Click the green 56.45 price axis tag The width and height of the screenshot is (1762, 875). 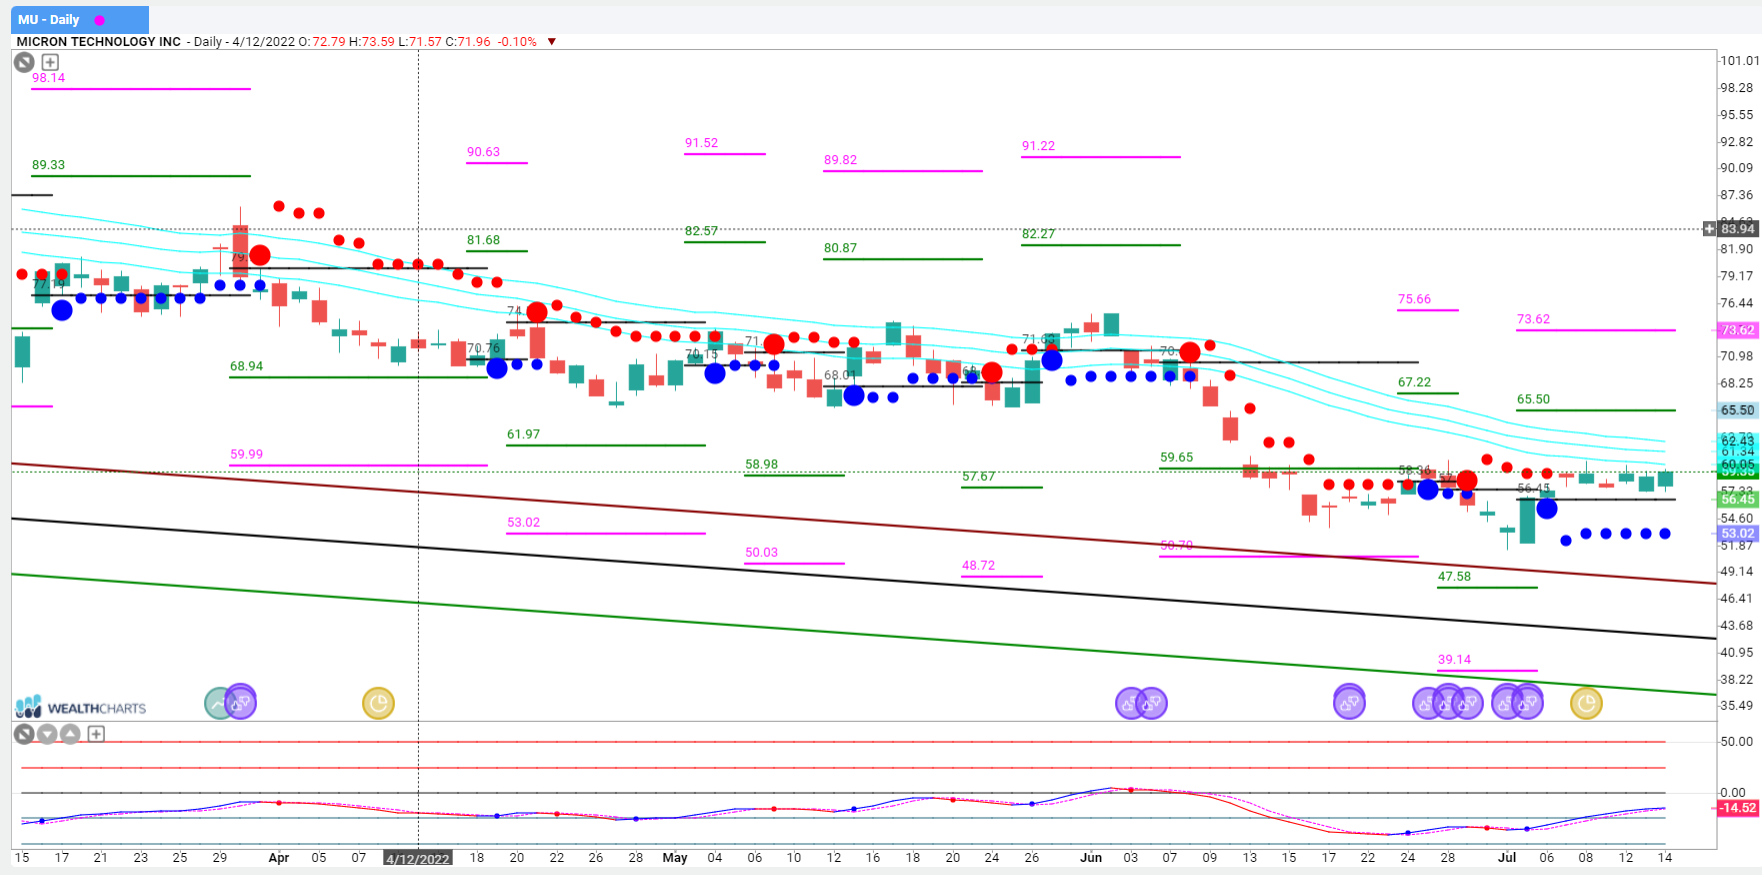tap(1738, 499)
